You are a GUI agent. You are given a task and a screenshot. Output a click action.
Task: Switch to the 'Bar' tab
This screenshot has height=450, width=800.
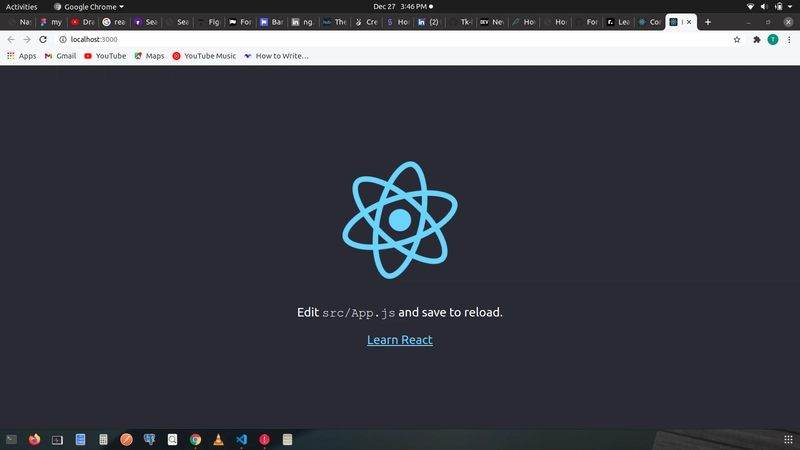pos(271,22)
